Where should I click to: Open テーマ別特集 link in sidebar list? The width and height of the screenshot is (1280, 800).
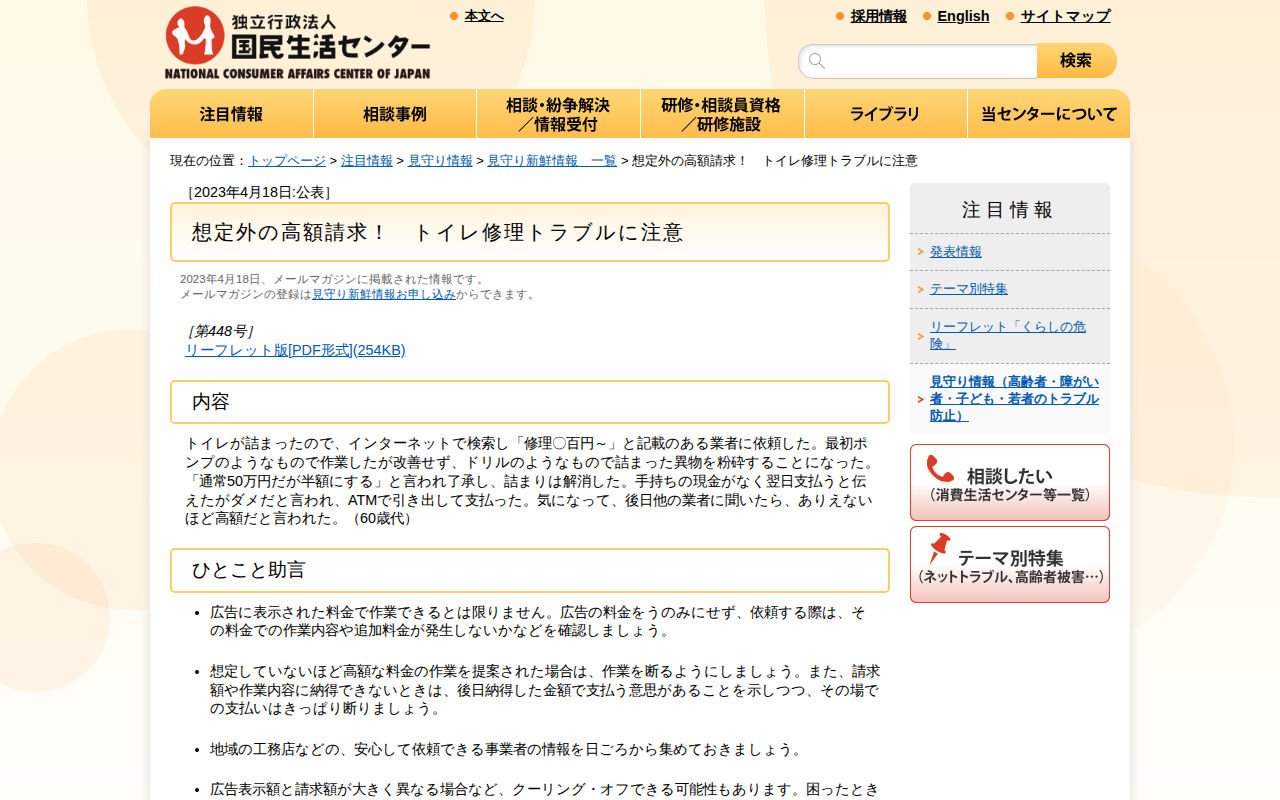pyautogui.click(x=969, y=289)
